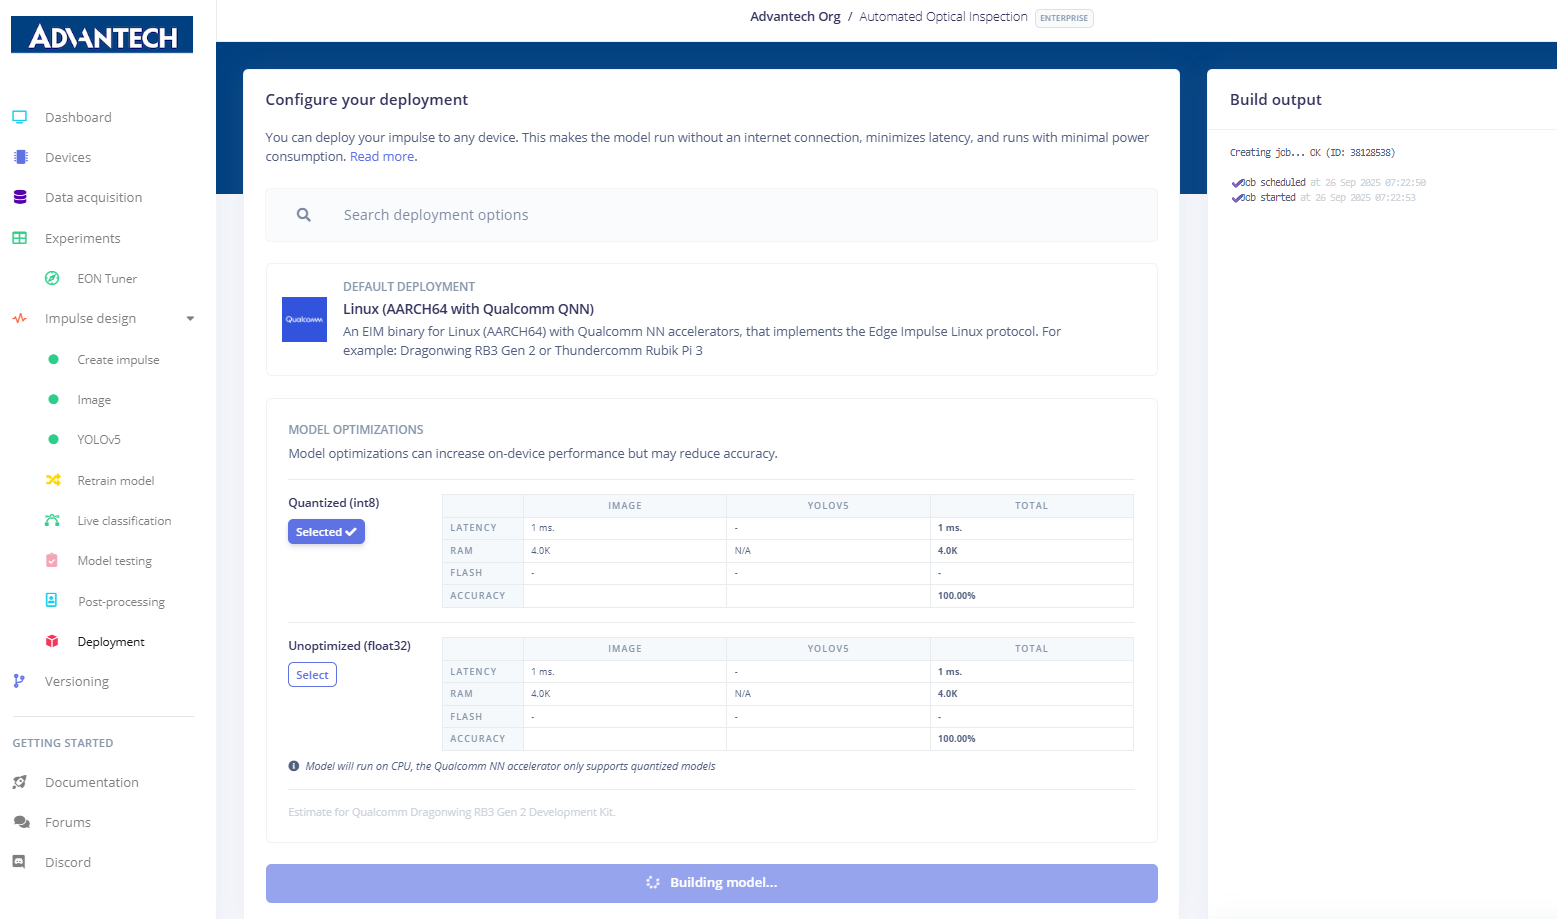
Task: Click 'Creating job... OK' output line
Action: coord(1312,153)
